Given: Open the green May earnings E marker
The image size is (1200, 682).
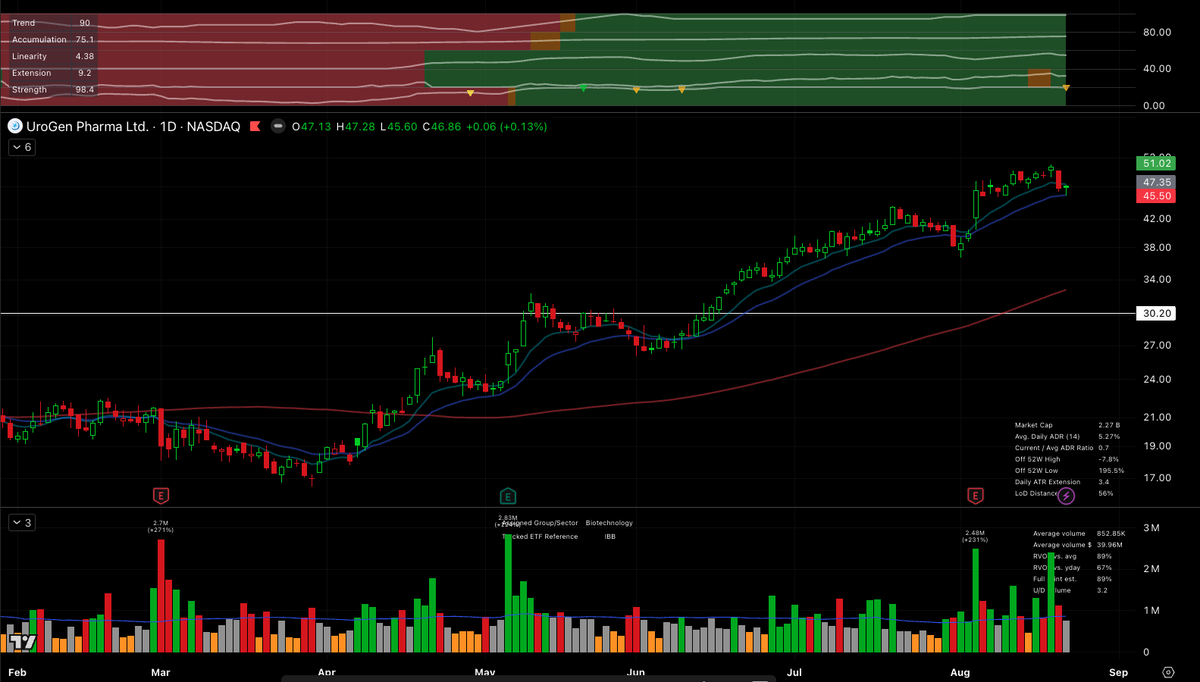Looking at the screenshot, I should (x=507, y=495).
